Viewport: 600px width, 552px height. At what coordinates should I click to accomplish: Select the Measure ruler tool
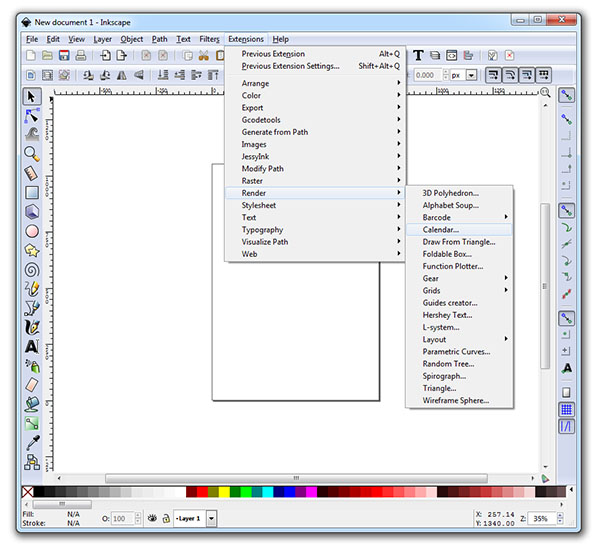tap(32, 173)
